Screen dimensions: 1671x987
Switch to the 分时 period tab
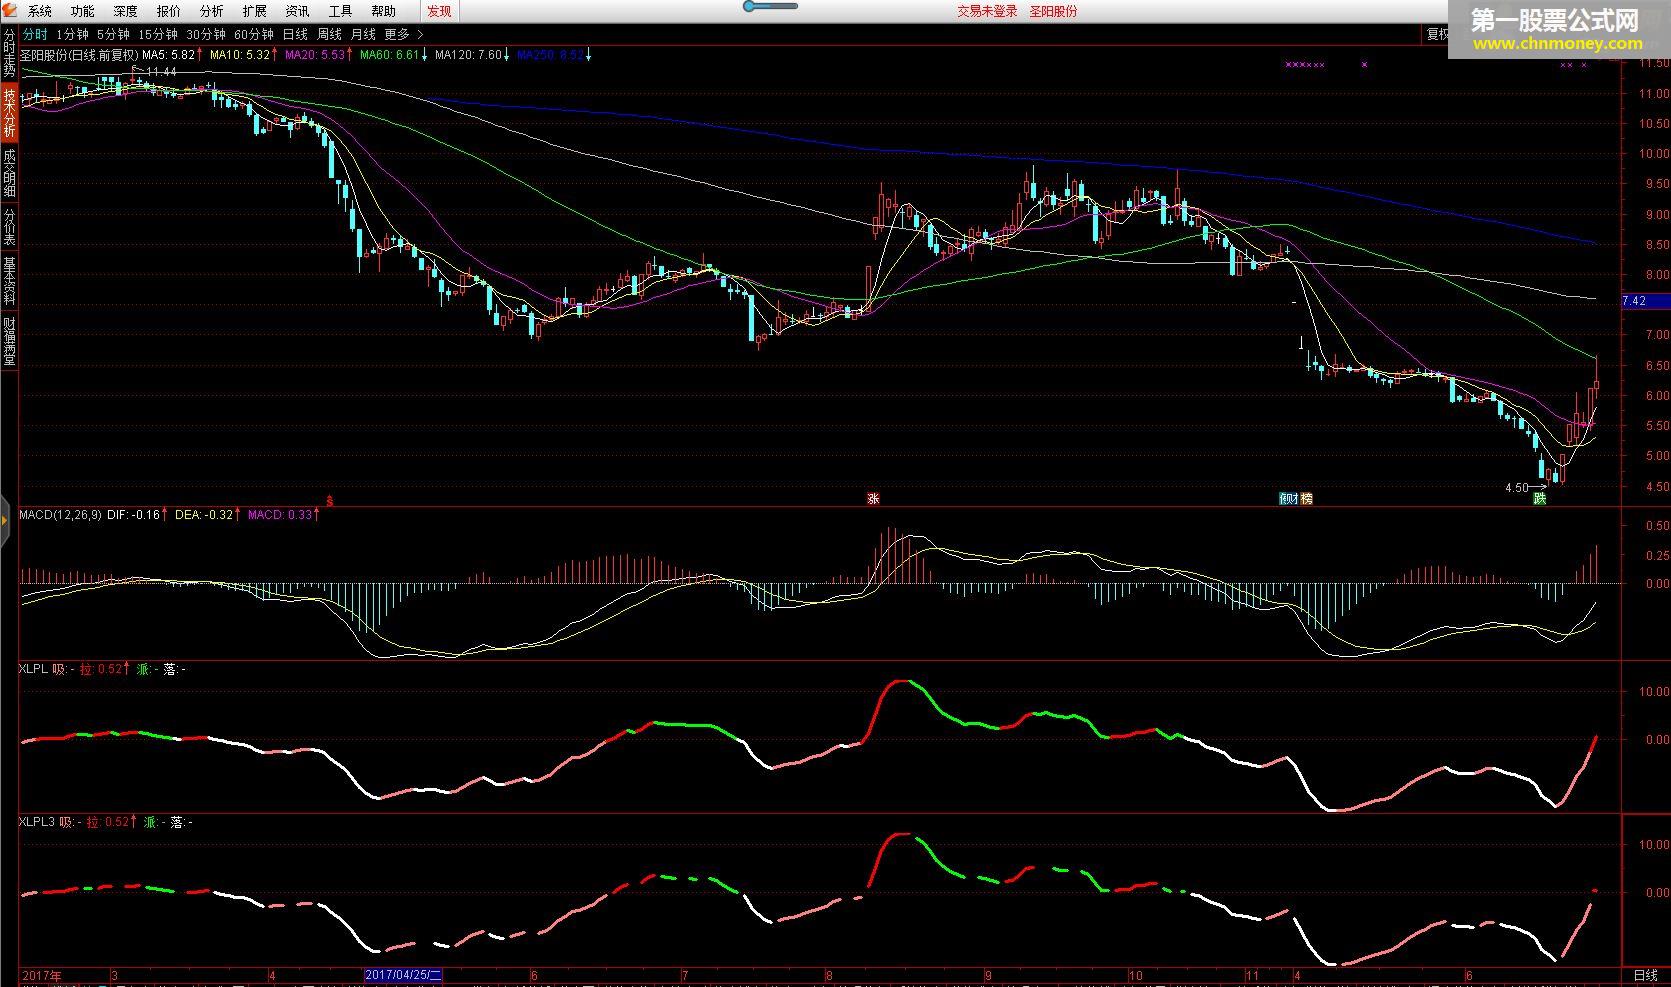35,34
